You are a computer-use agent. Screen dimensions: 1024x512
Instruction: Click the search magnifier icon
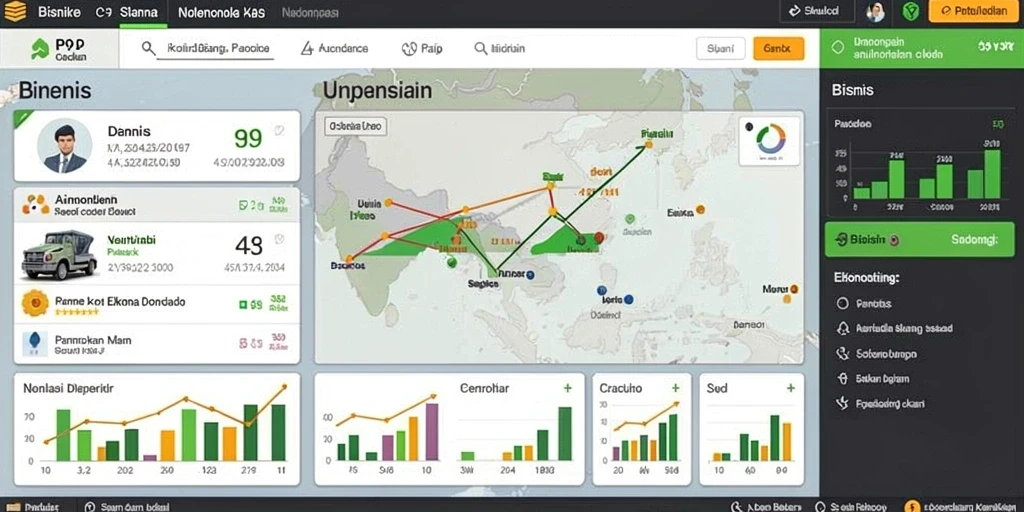(148, 48)
